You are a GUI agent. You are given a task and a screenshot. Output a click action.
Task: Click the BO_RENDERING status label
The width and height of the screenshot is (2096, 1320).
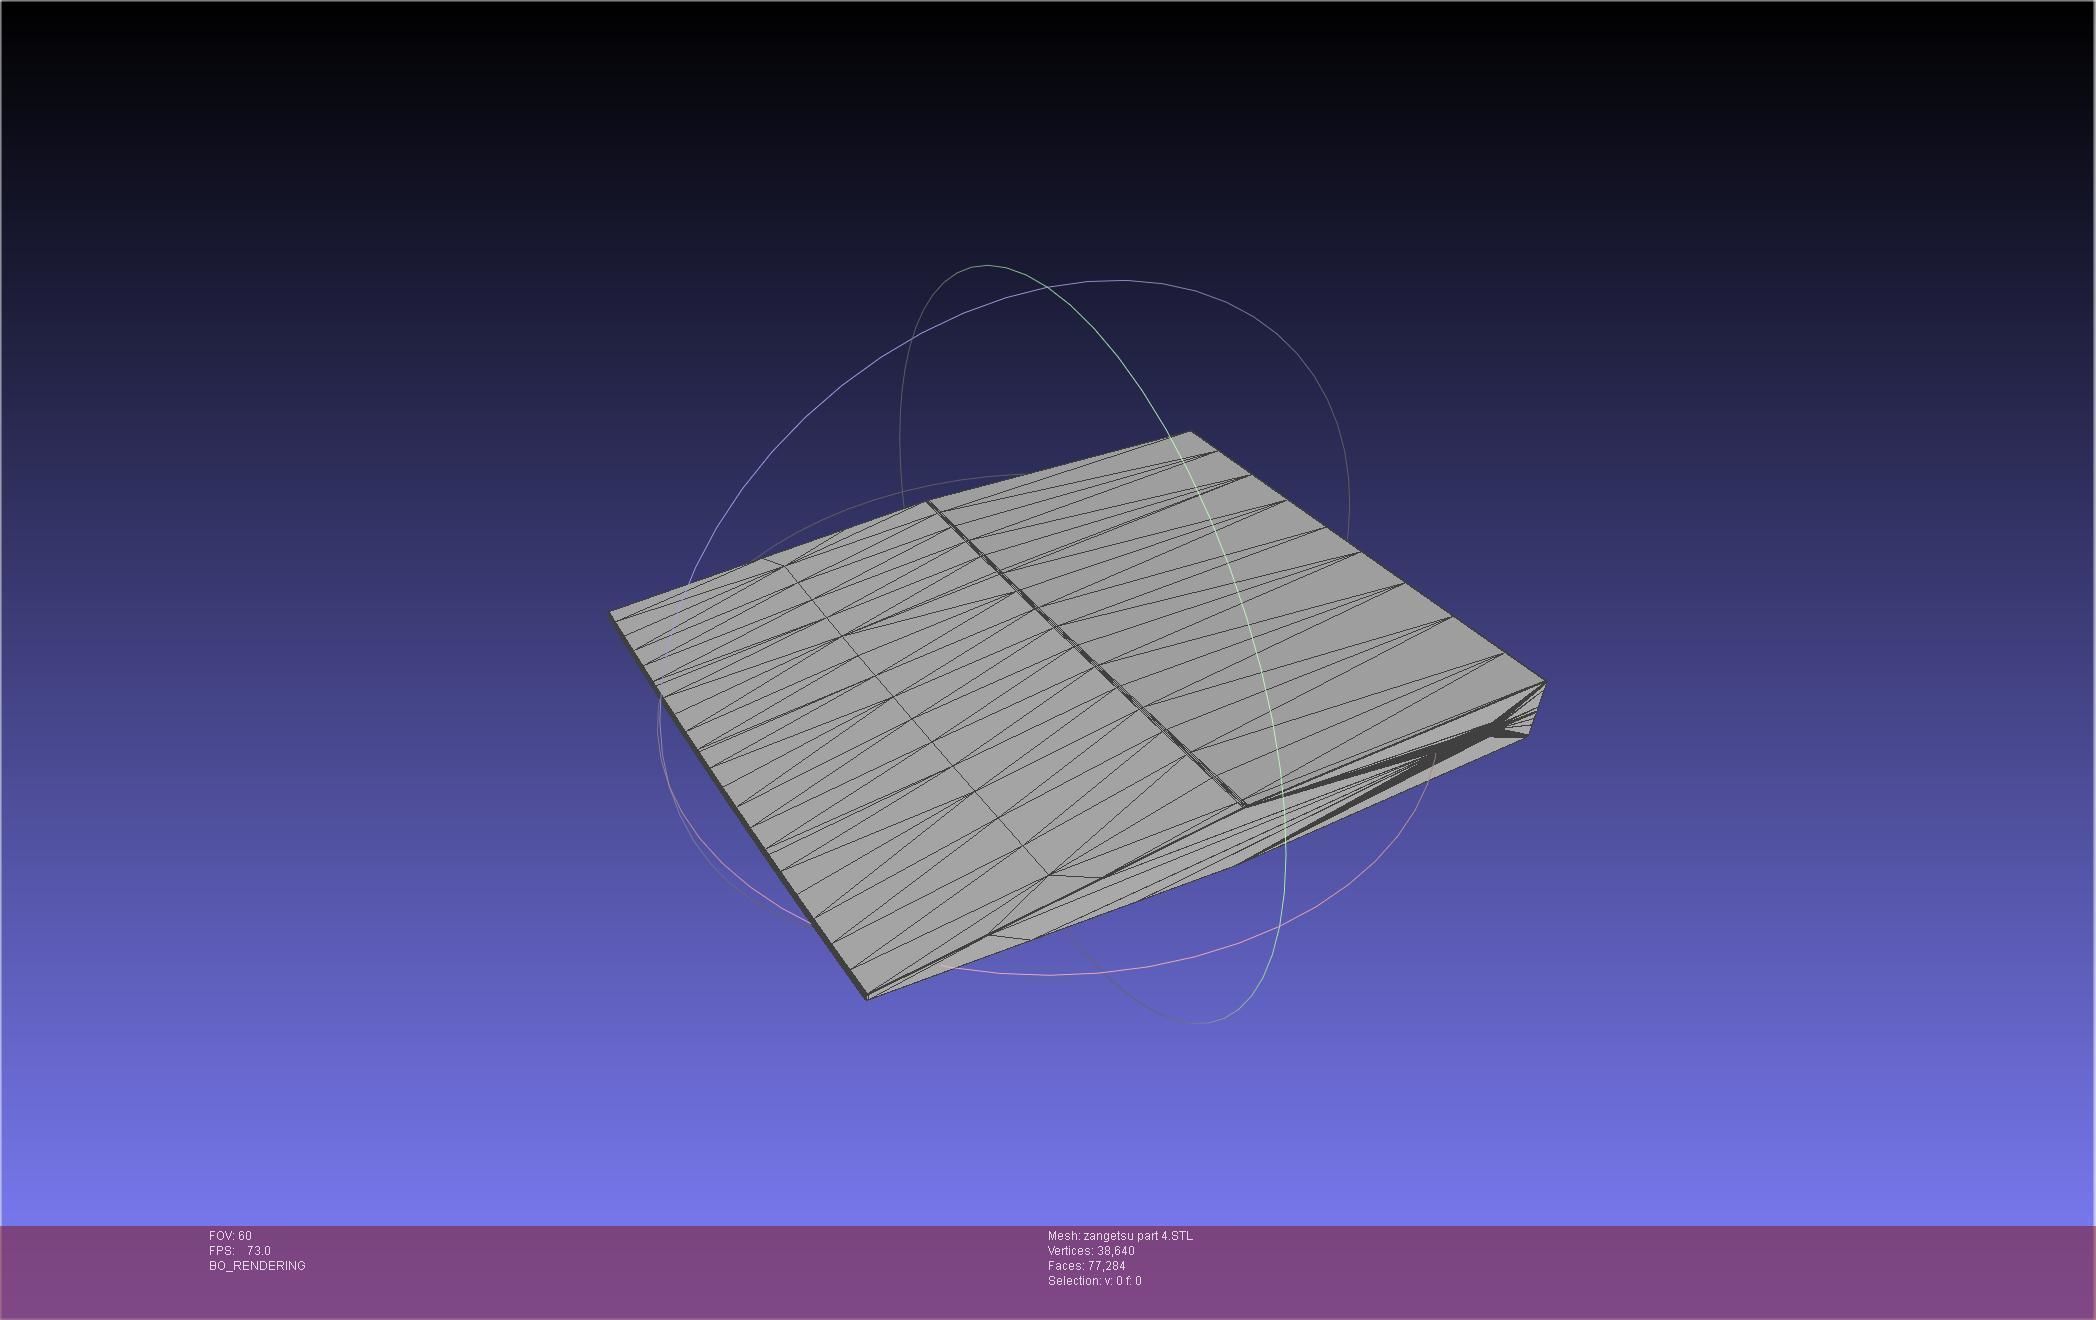(x=257, y=1266)
